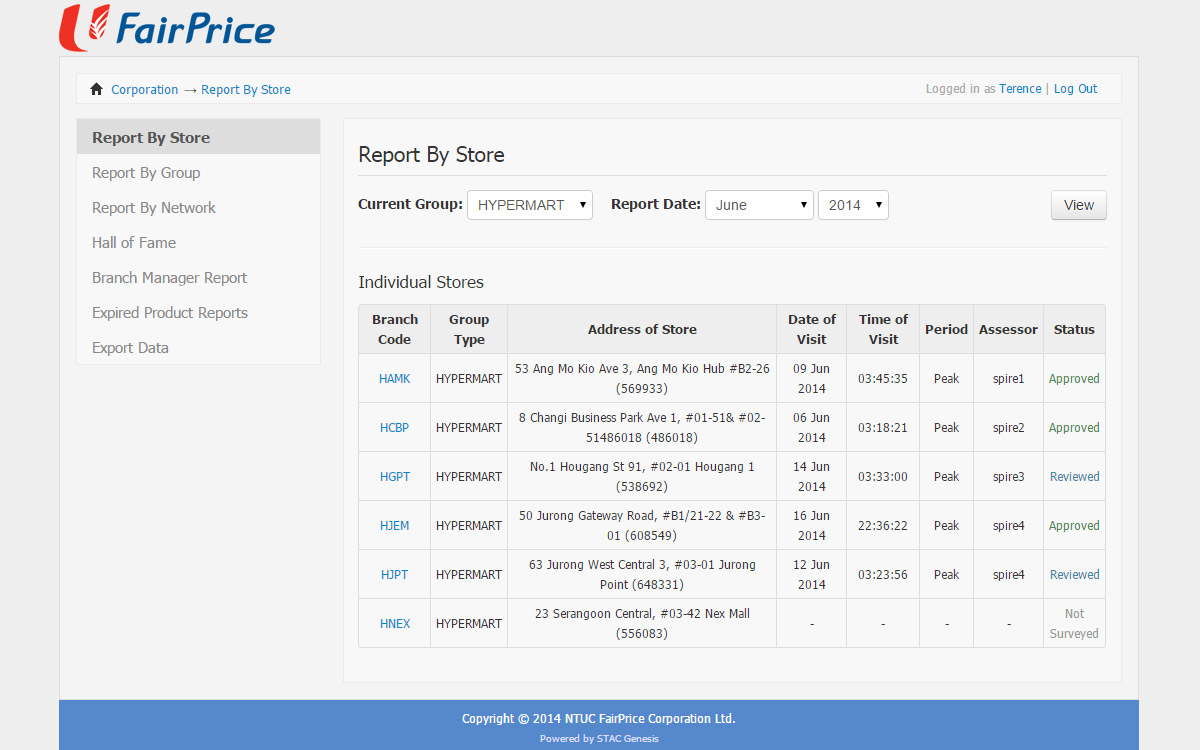Image resolution: width=1200 pixels, height=750 pixels.
Task: Click the Jurong Gateway Road address cell
Action: pyautogui.click(x=642, y=525)
